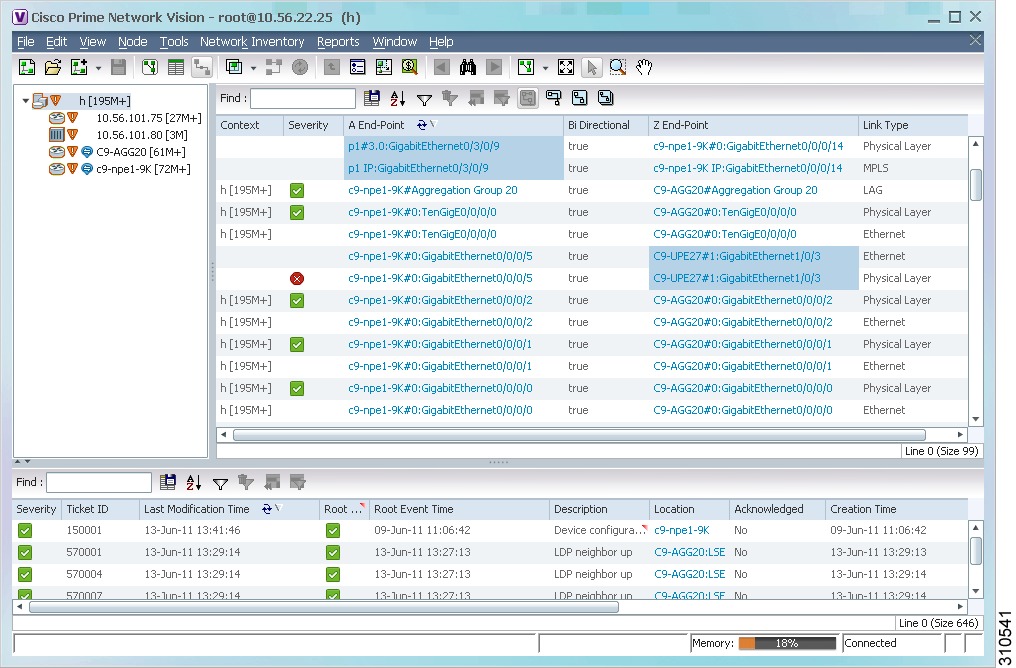Sort by the Bi Directional column header

606,125
